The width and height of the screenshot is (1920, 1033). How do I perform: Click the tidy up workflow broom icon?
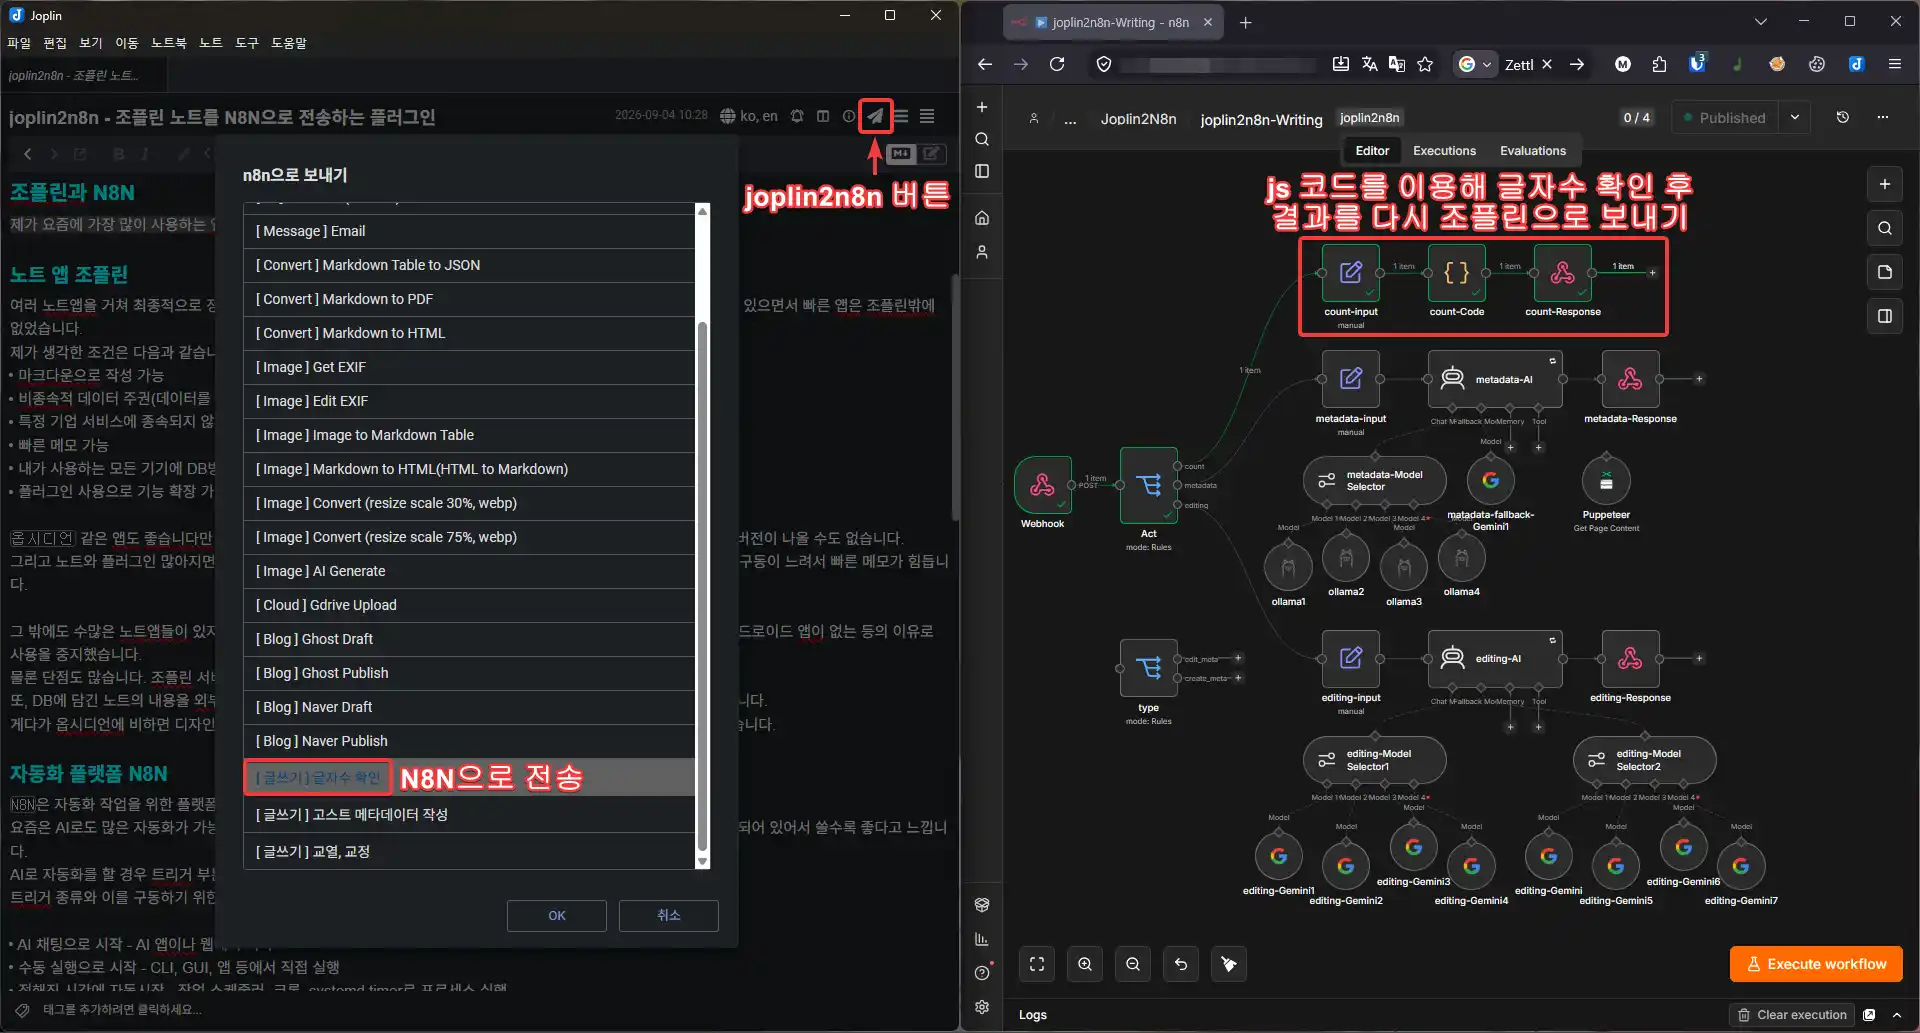point(1229,964)
